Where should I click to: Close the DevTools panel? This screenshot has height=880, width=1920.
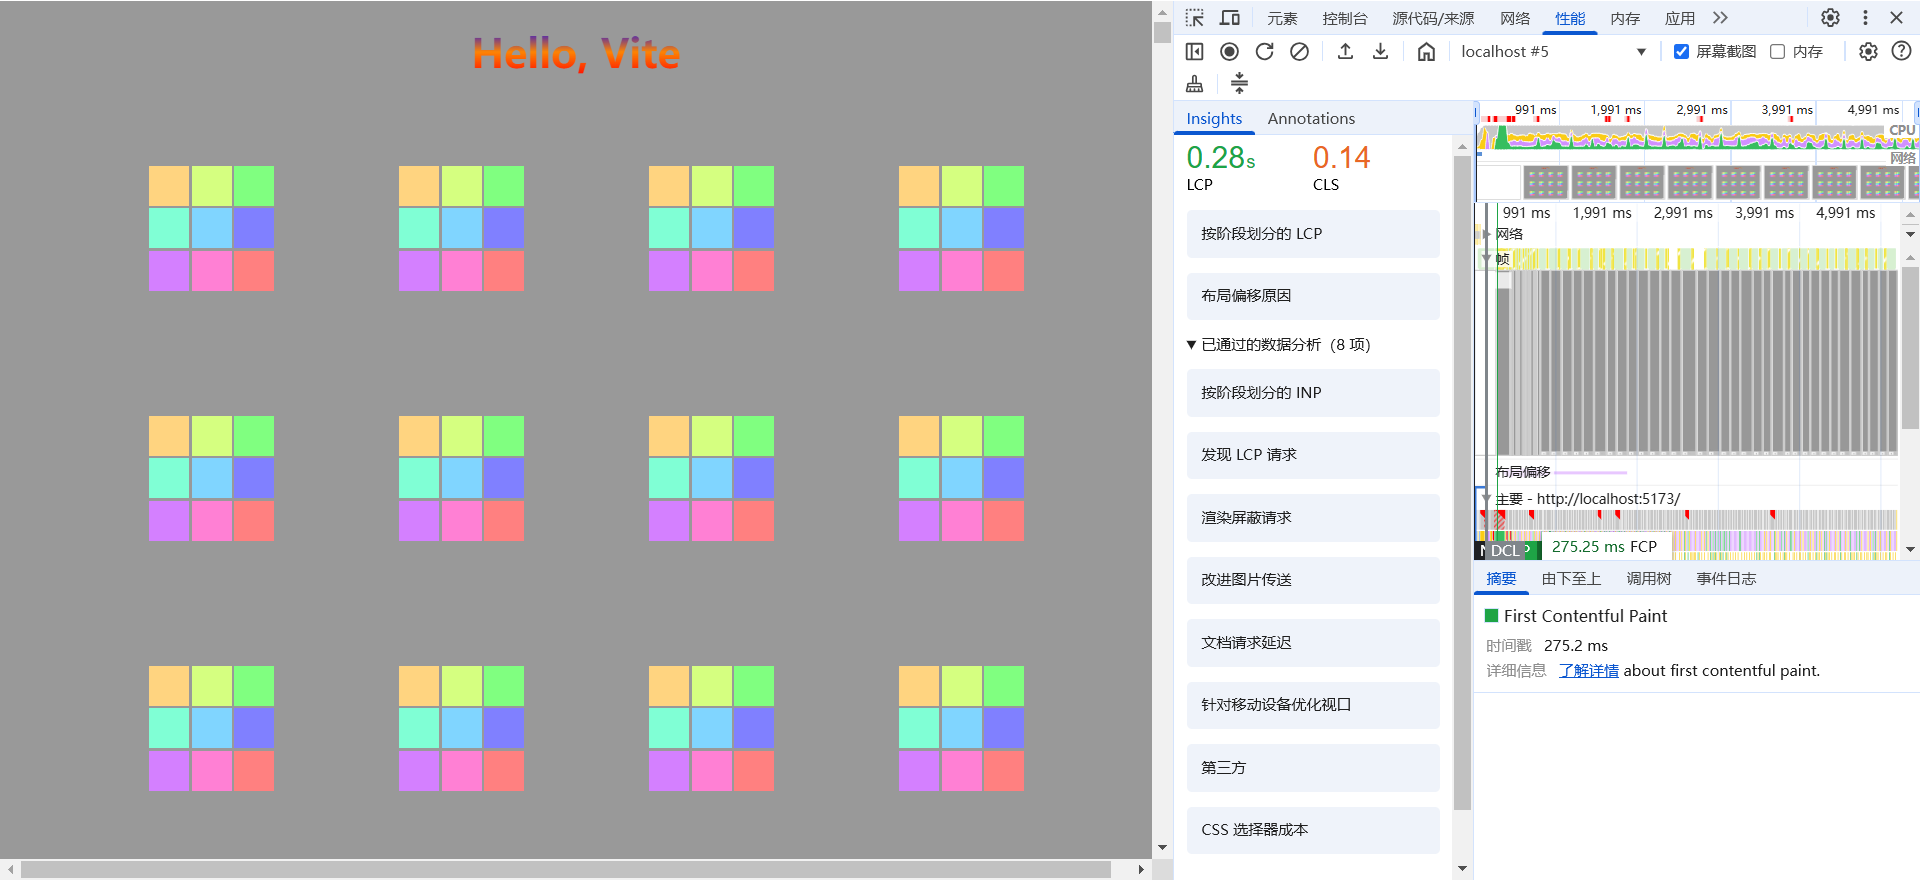(1896, 18)
